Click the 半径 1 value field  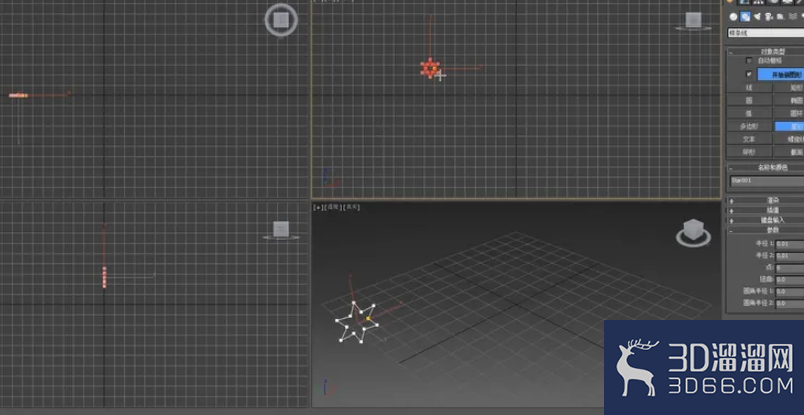click(x=790, y=244)
